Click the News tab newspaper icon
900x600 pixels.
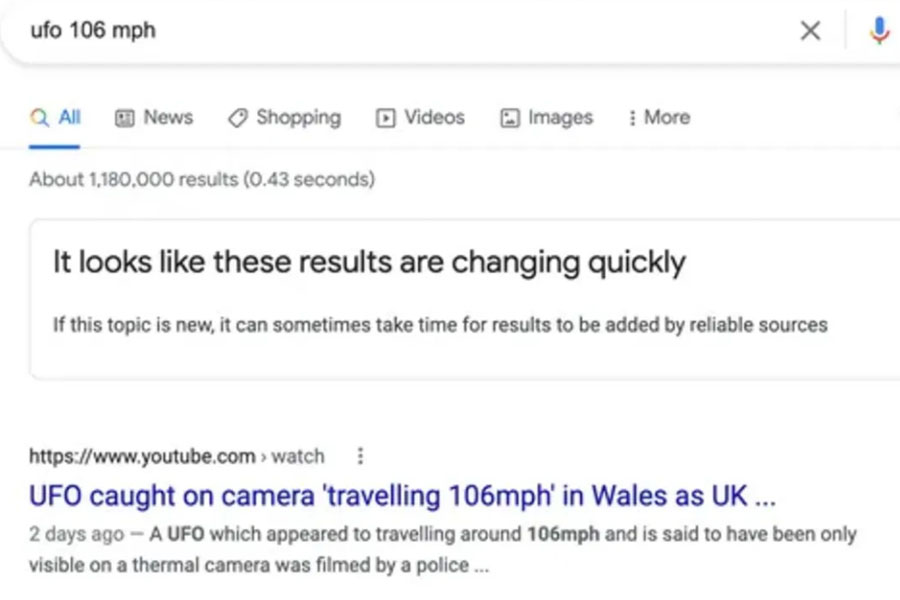125,118
